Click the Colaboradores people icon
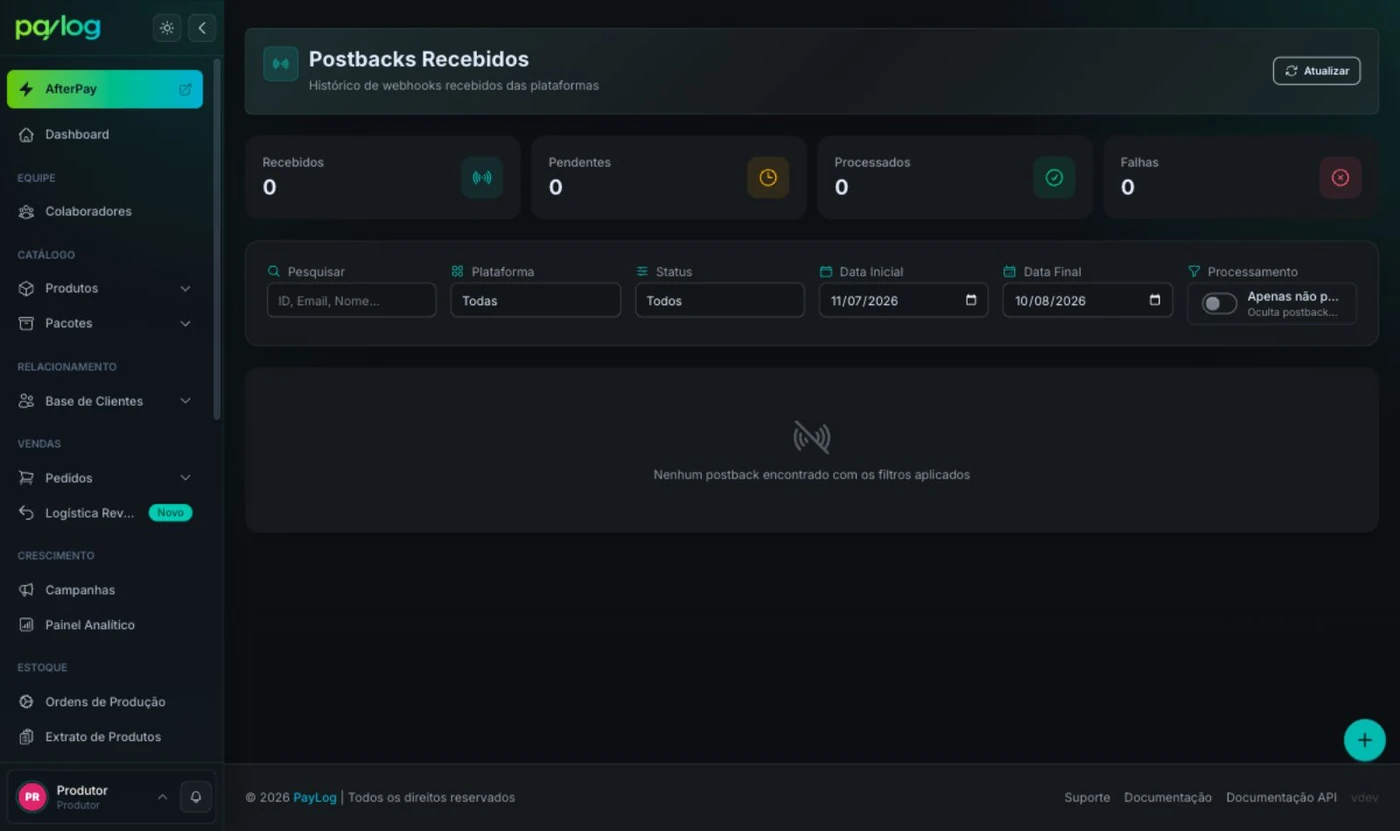 coord(26,211)
